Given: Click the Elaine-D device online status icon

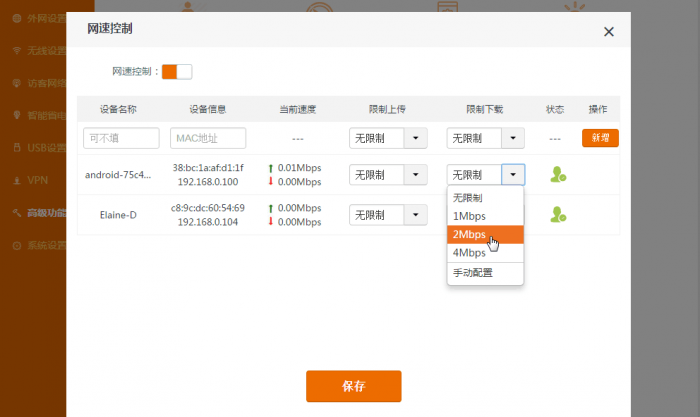Looking at the screenshot, I should click(558, 214).
